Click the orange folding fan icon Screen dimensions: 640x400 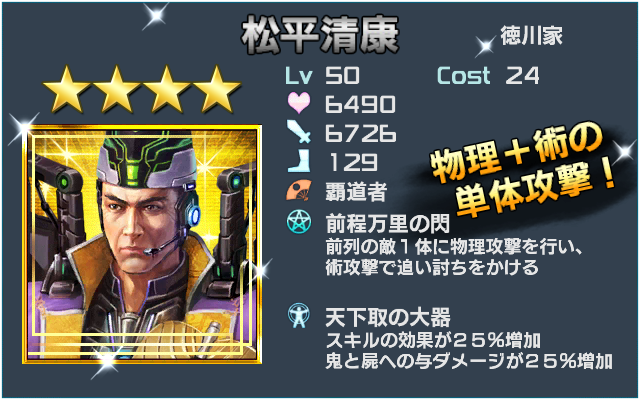299,190
